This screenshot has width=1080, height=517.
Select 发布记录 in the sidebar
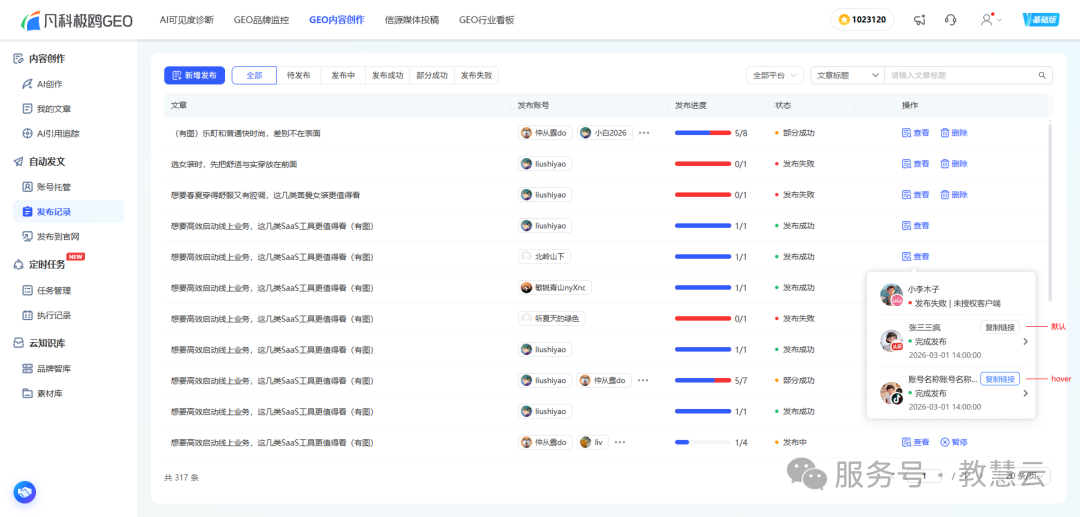pos(69,211)
